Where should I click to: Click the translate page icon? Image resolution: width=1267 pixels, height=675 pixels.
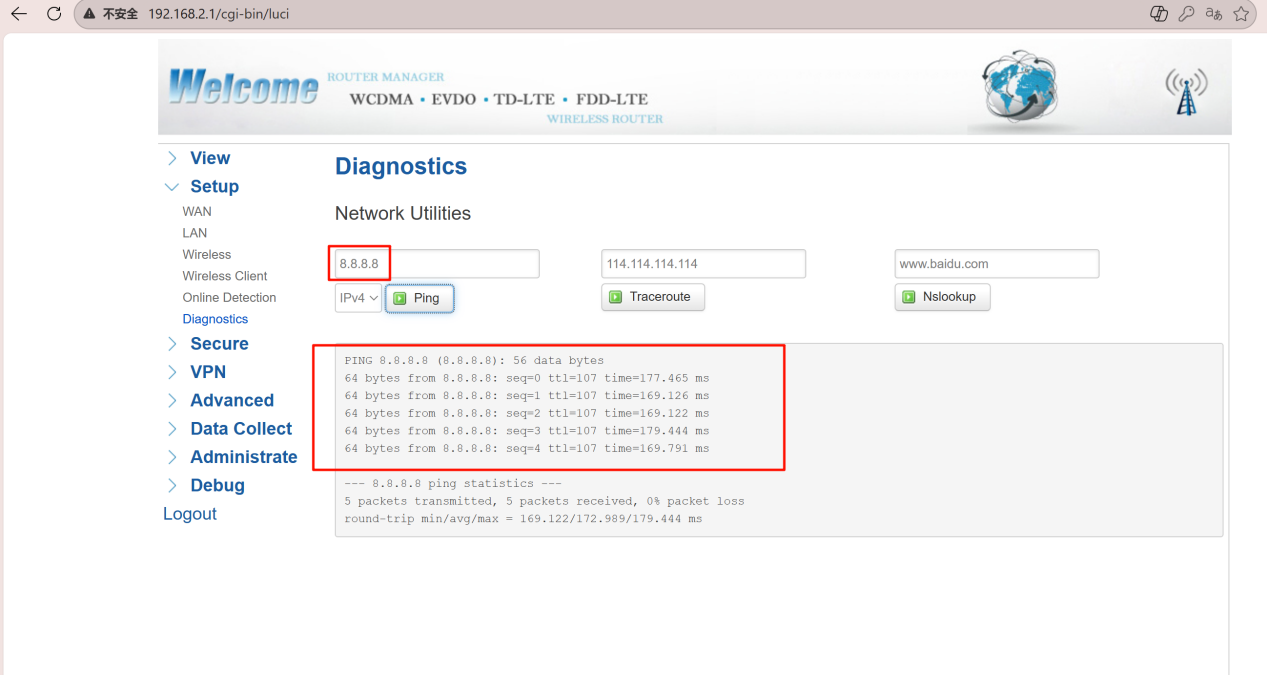pyautogui.click(x=1214, y=14)
